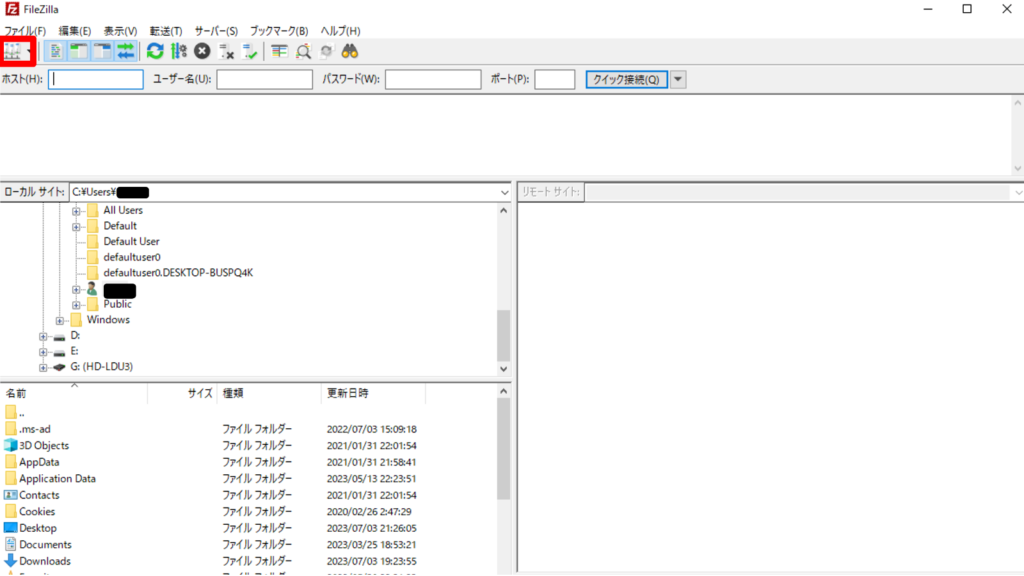Select the Documents folder icon
Image resolution: width=1024 pixels, height=576 pixels.
click(10, 544)
